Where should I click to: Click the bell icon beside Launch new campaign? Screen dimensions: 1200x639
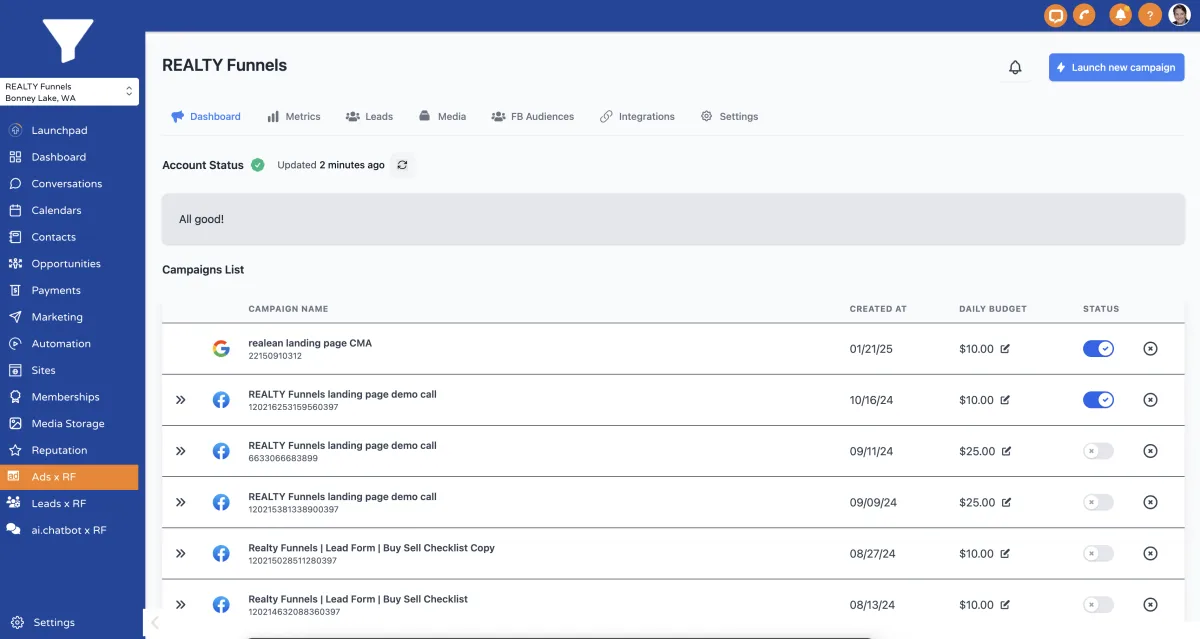point(1015,67)
